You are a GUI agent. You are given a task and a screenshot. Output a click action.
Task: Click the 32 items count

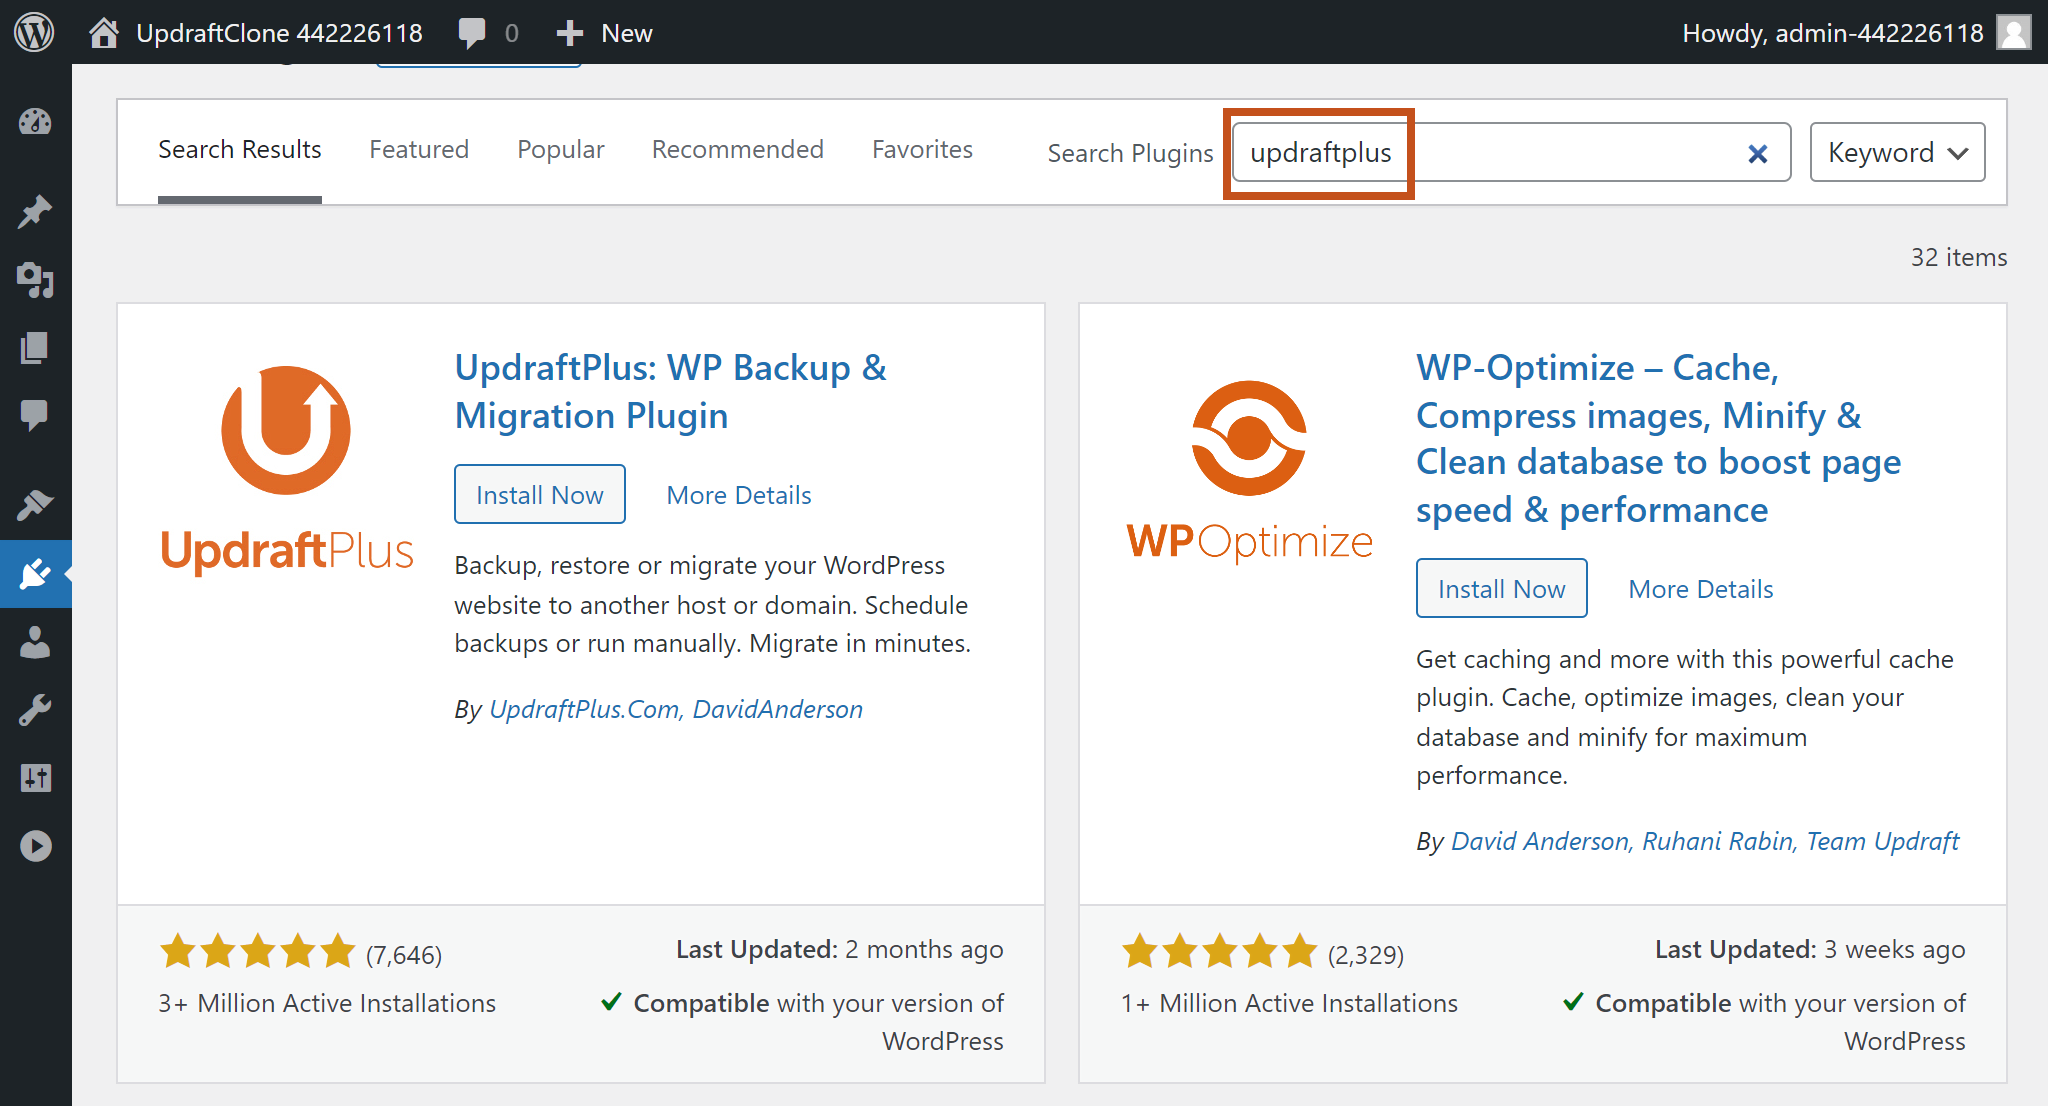point(1959,257)
